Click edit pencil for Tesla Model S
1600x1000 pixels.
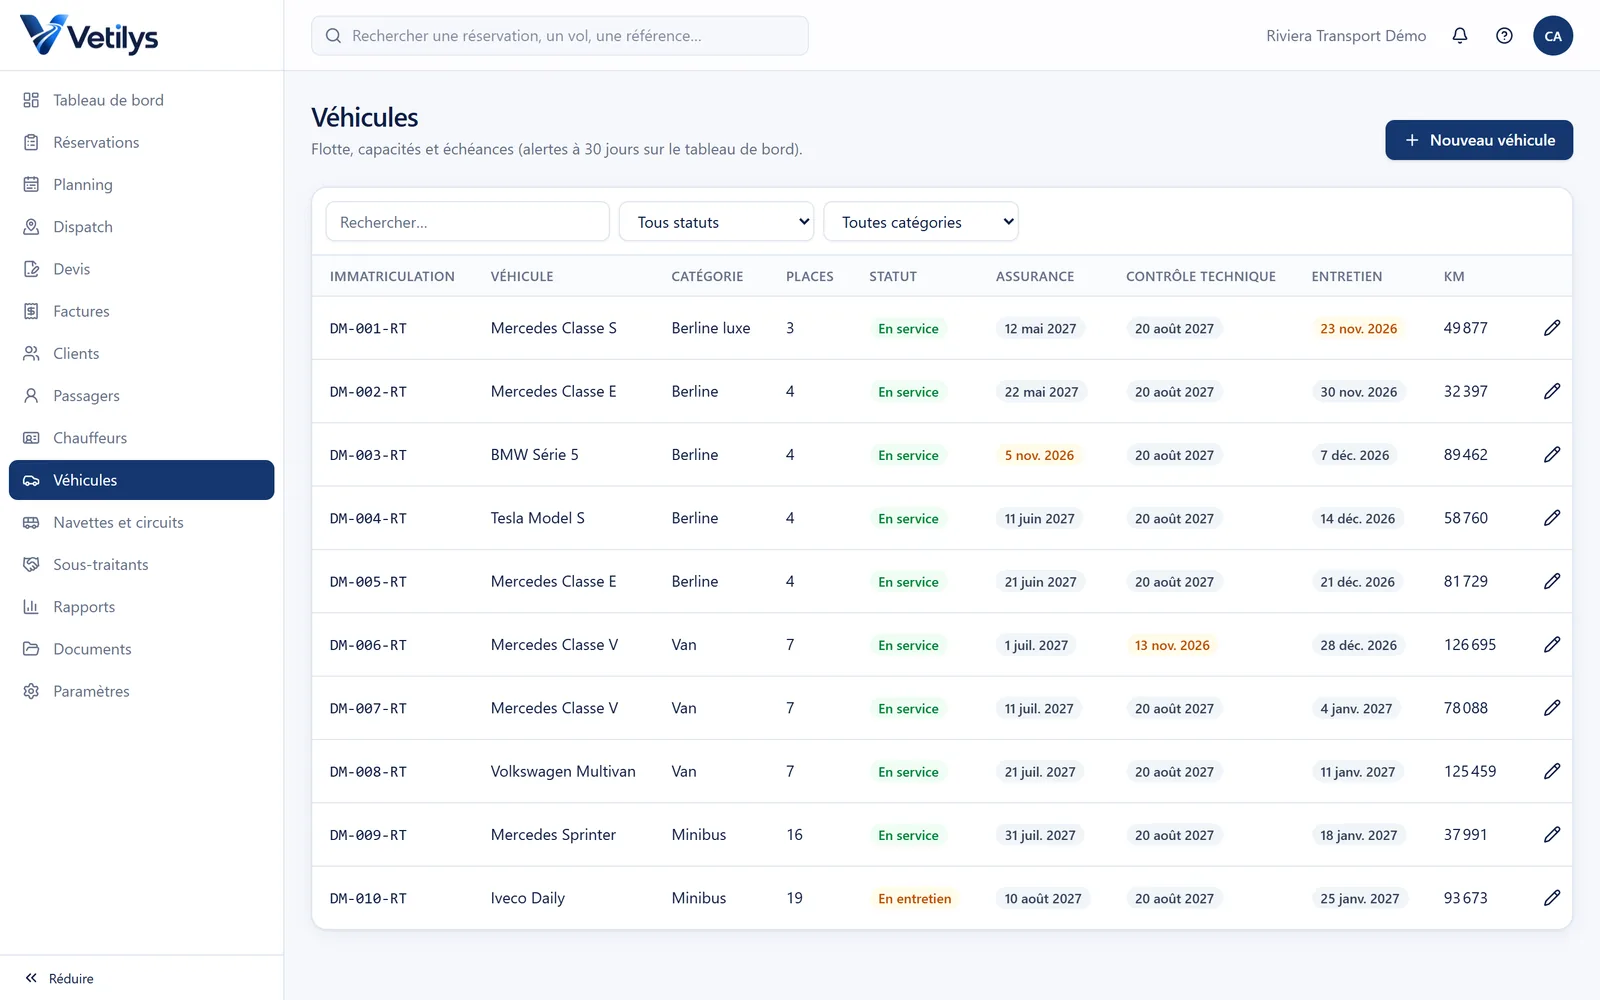coord(1552,518)
